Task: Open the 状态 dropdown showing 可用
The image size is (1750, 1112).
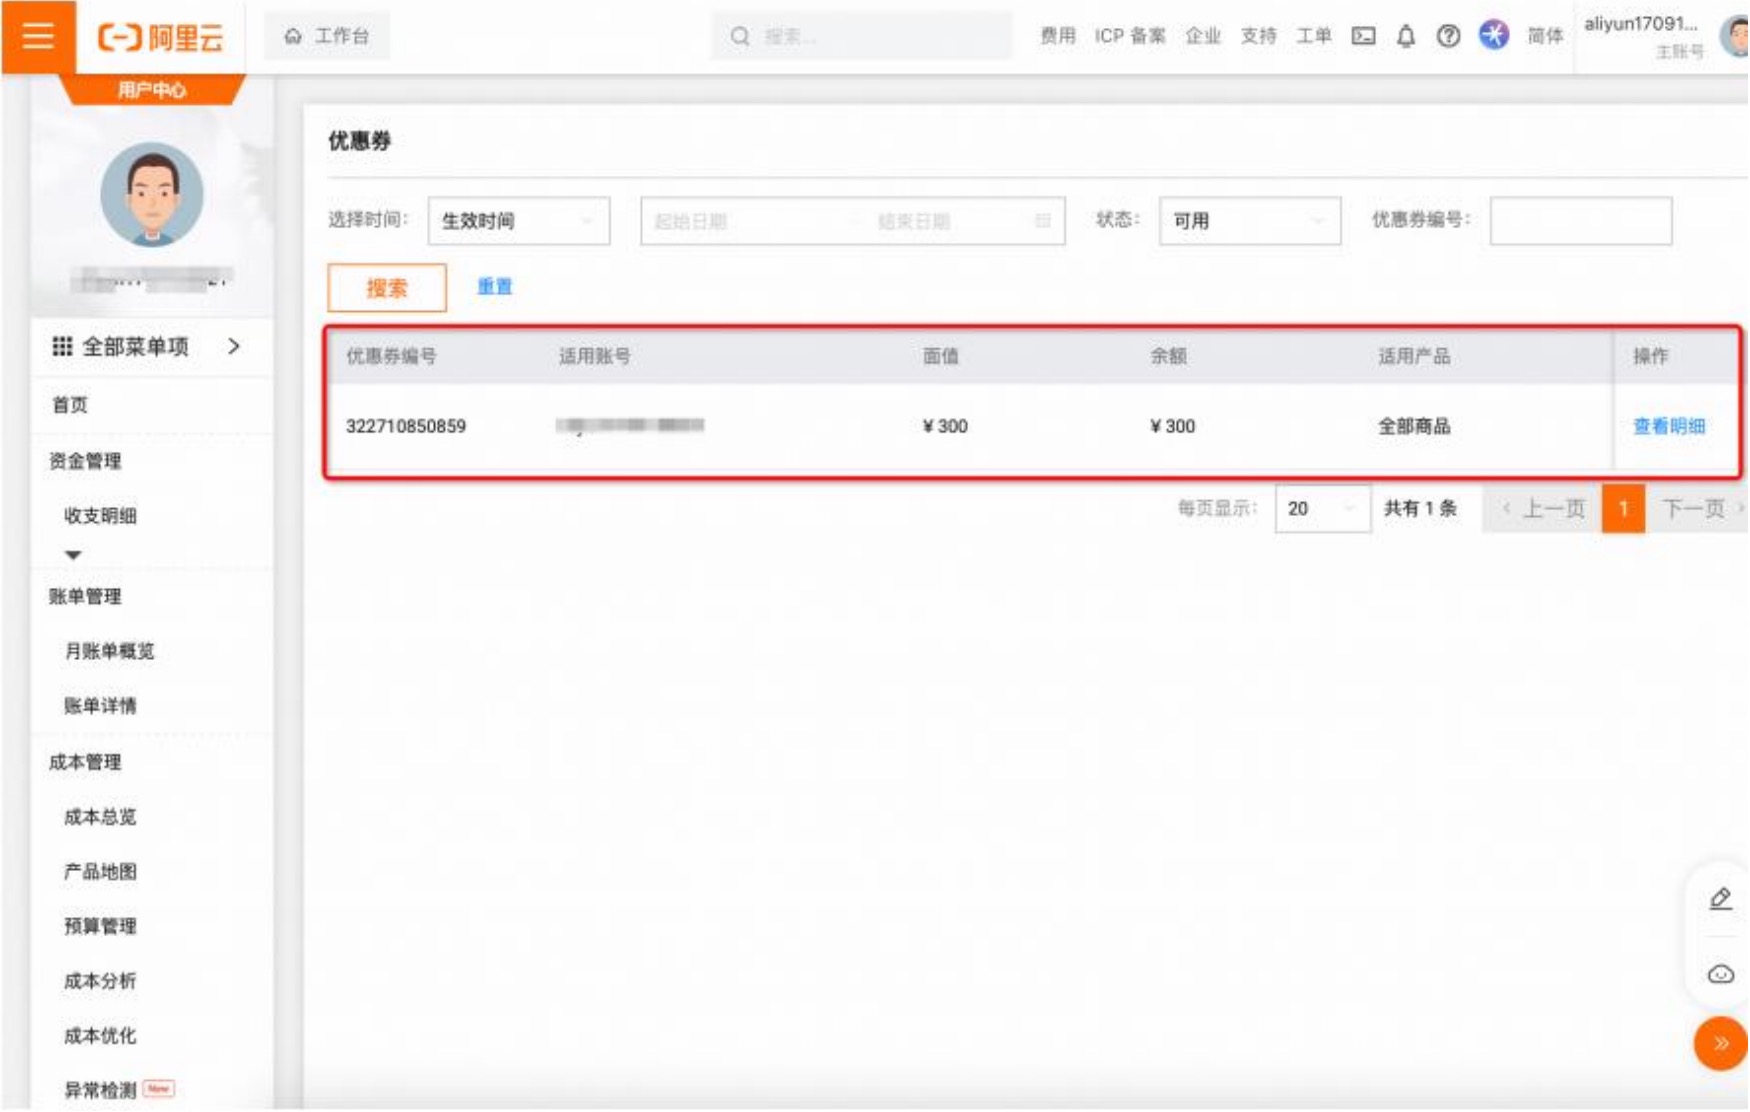Action: click(x=1249, y=221)
